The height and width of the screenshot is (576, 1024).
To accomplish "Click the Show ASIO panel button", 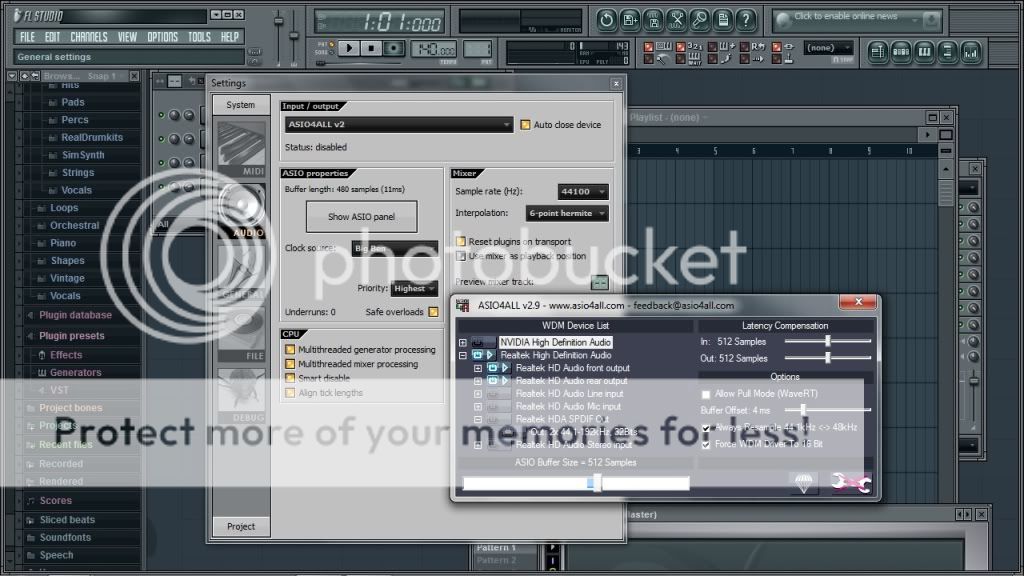I will click(x=361, y=217).
